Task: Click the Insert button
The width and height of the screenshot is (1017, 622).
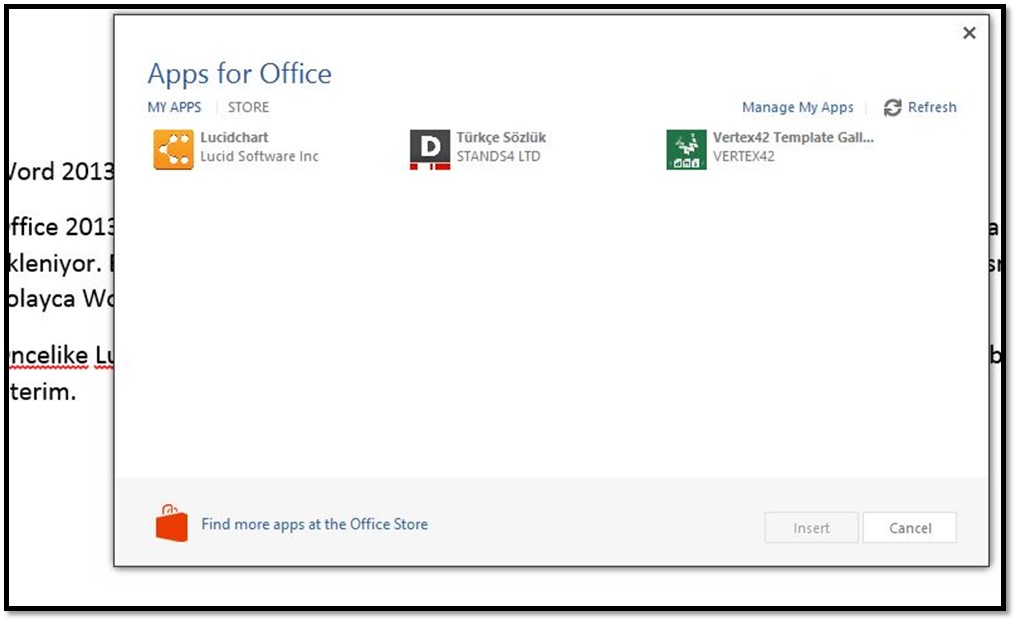Action: (x=811, y=528)
